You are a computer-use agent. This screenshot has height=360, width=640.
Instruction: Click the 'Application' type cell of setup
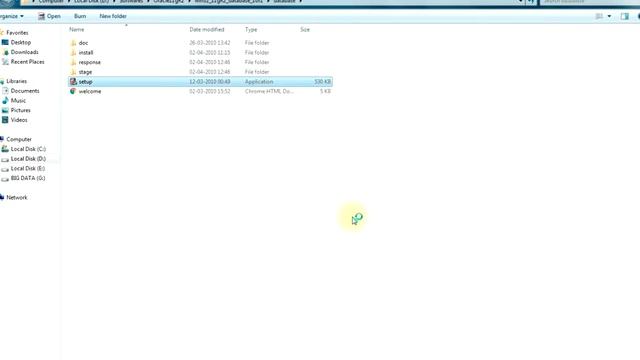(x=259, y=82)
